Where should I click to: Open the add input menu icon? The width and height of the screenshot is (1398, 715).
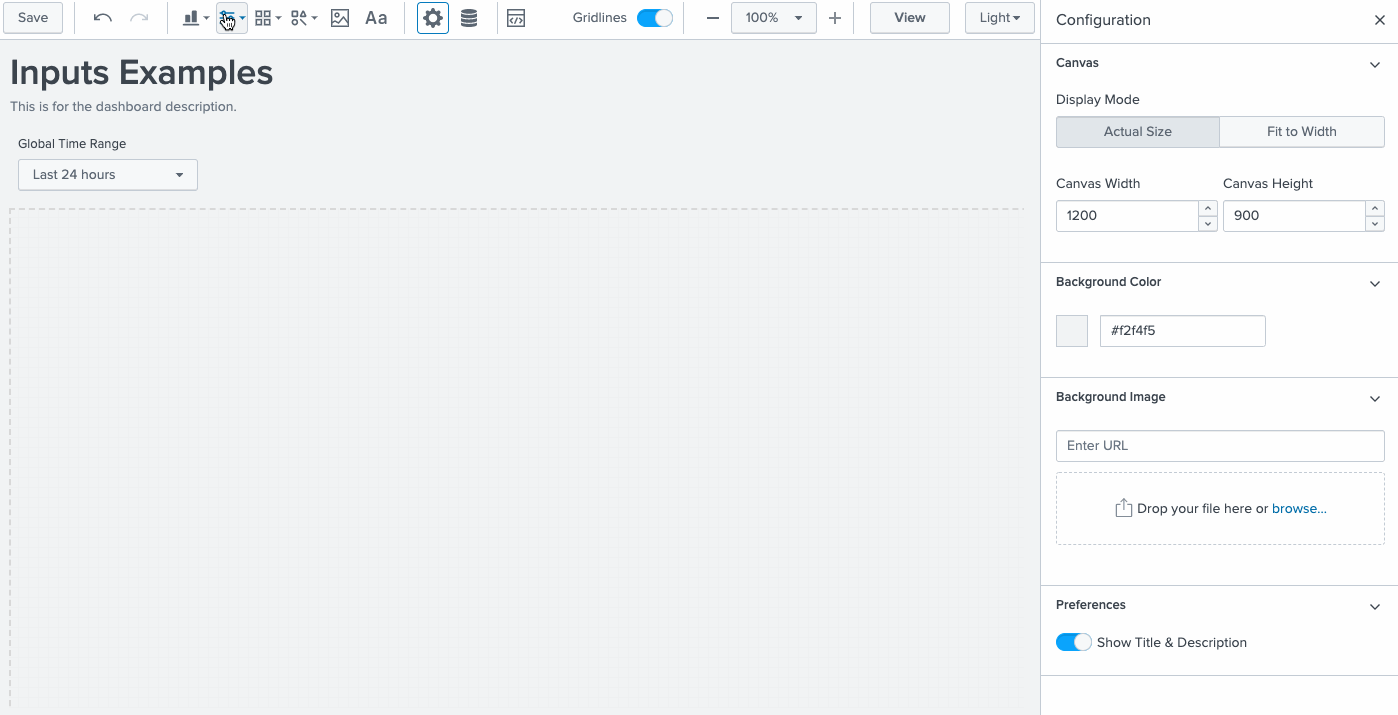(x=231, y=18)
